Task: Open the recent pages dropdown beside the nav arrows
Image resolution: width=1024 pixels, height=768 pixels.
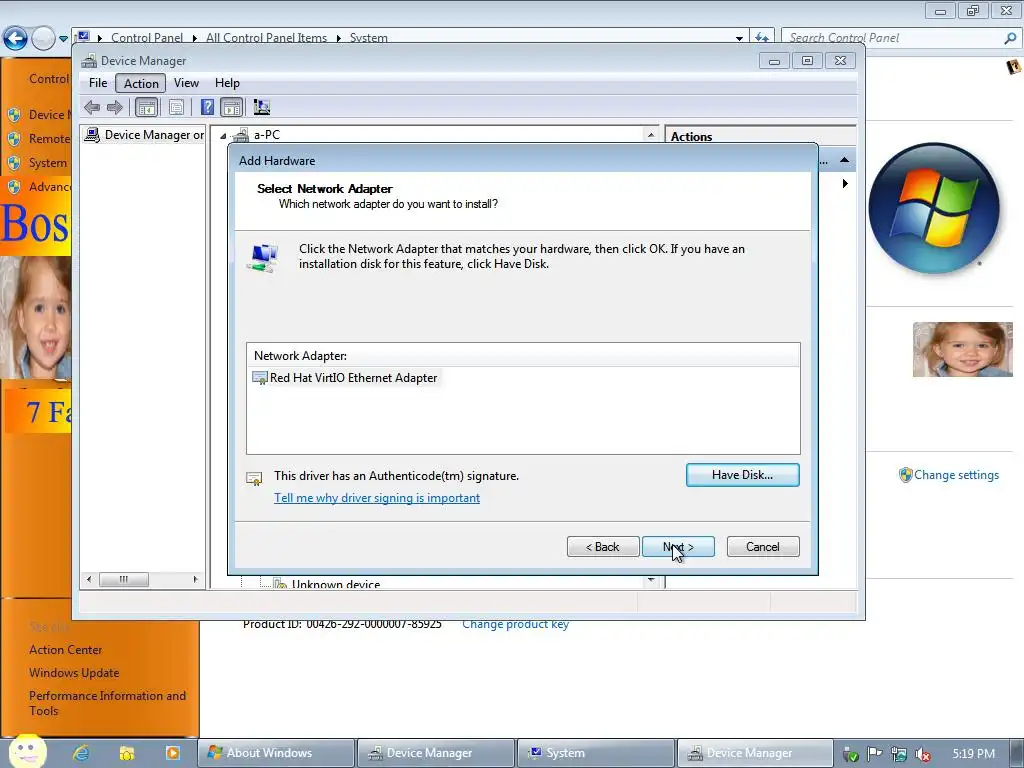Action: pyautogui.click(x=63, y=39)
